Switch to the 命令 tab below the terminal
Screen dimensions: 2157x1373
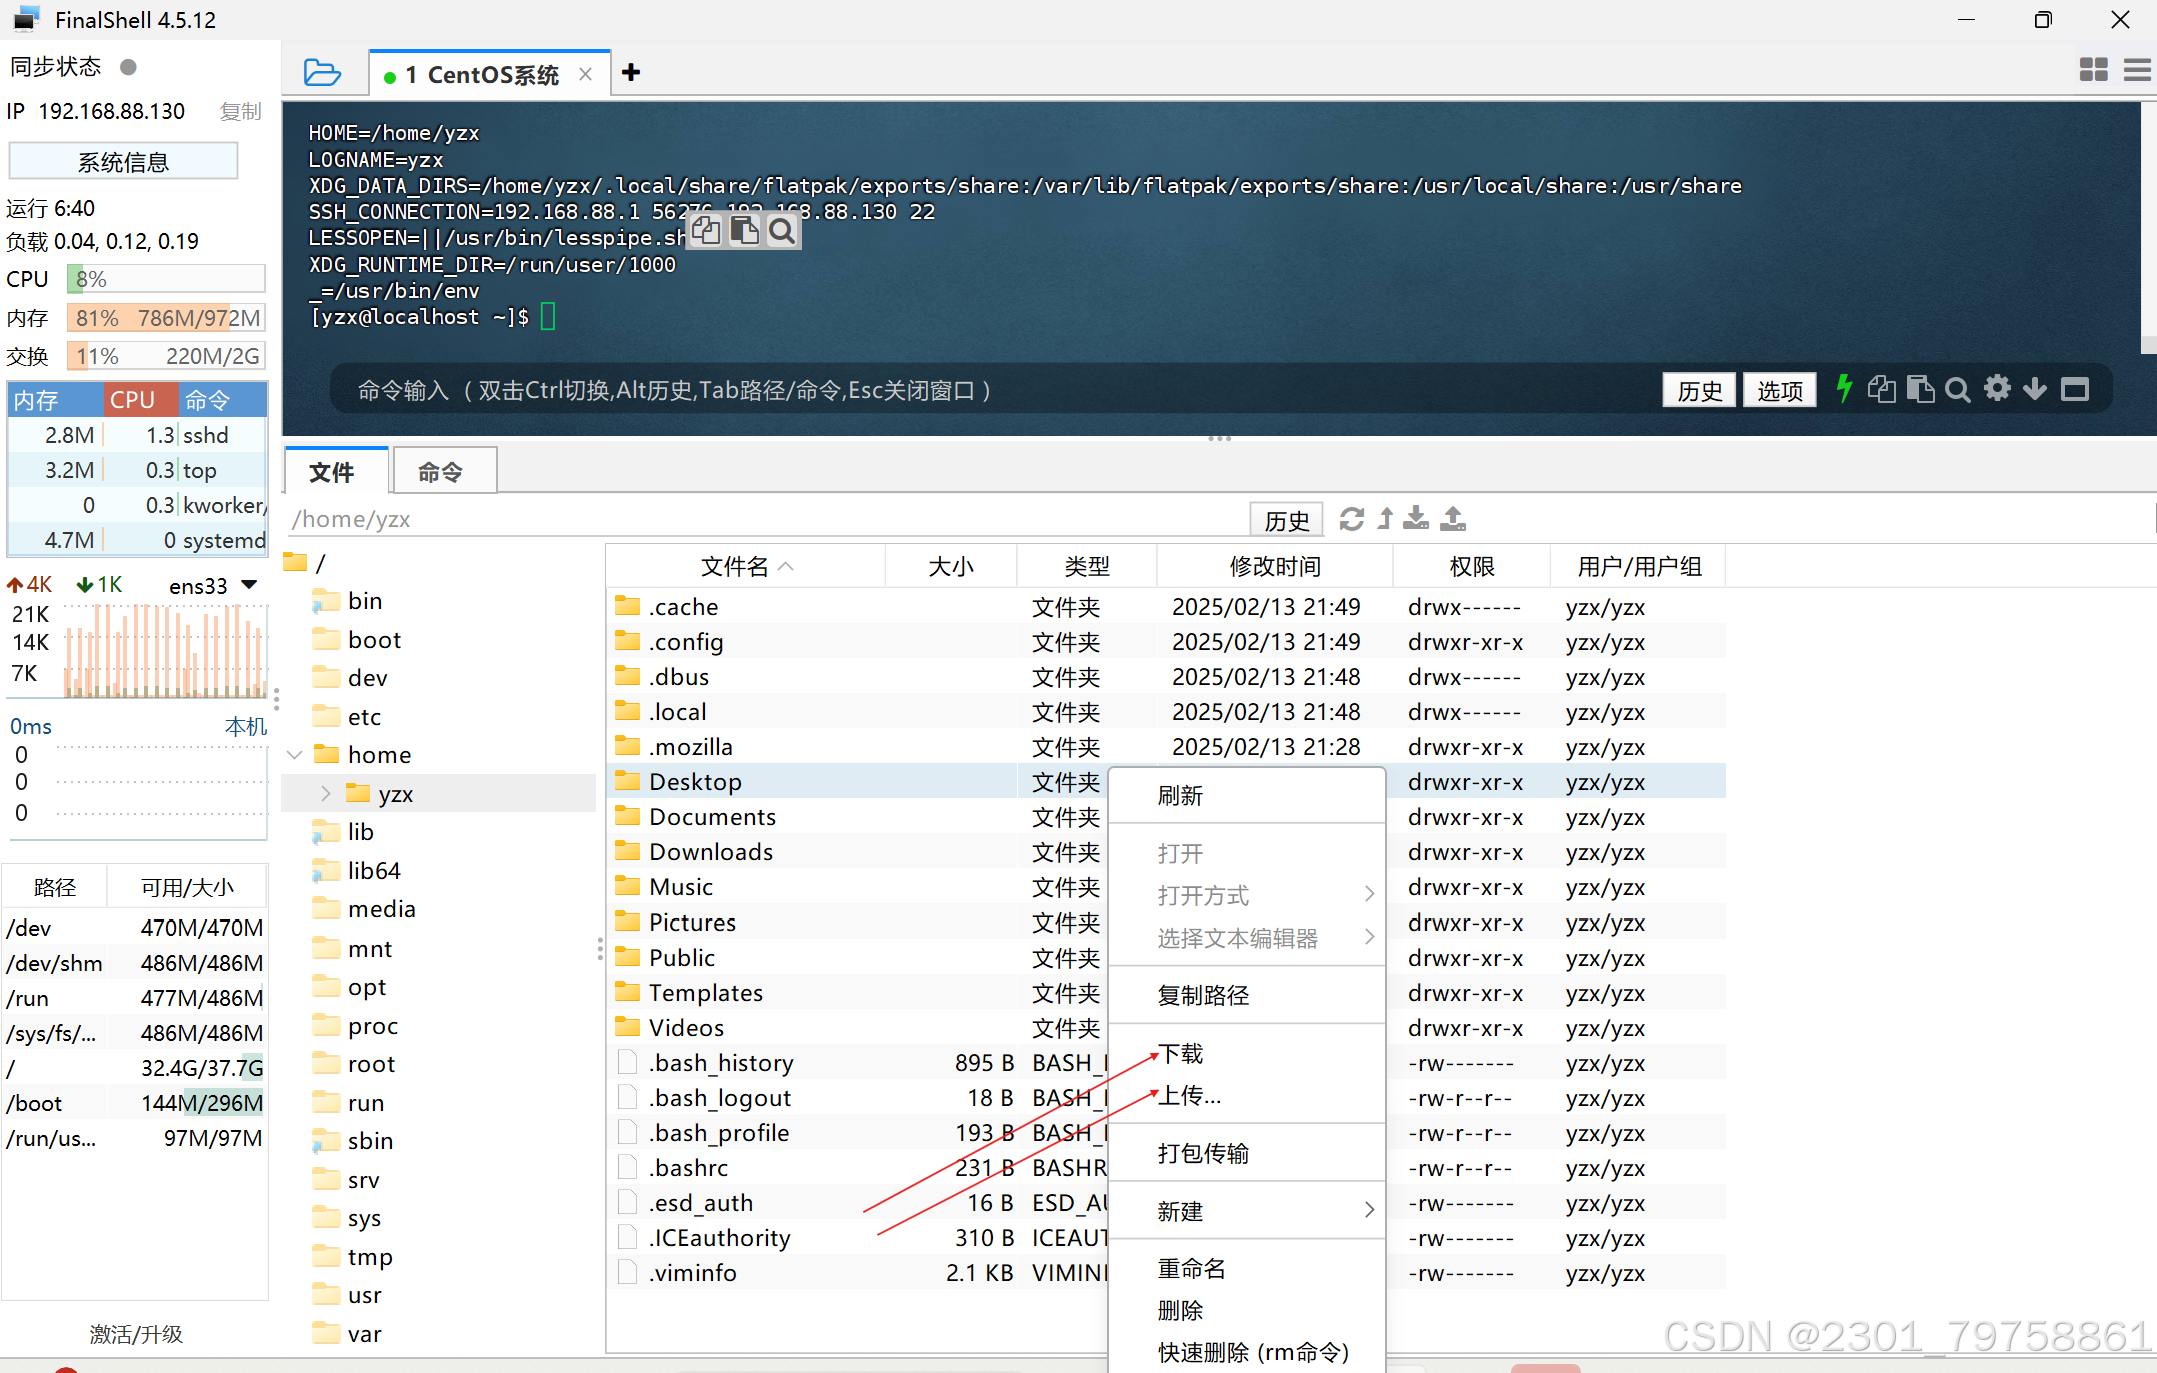(440, 472)
